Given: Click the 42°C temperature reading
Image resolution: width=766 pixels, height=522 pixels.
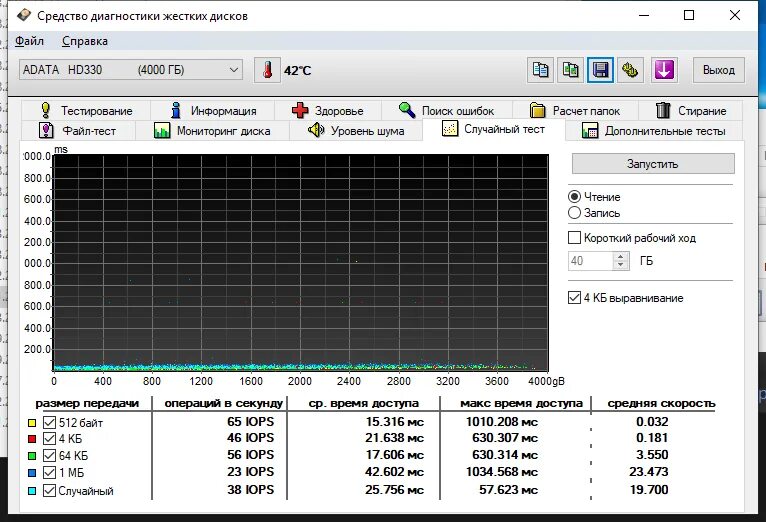Looking at the screenshot, I should click(298, 70).
